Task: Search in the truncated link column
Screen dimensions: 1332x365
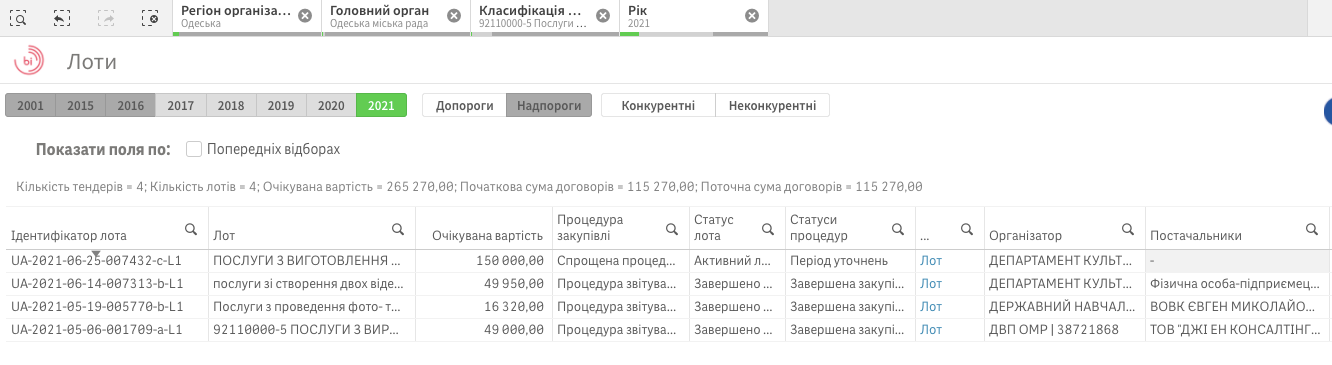Action: click(966, 229)
